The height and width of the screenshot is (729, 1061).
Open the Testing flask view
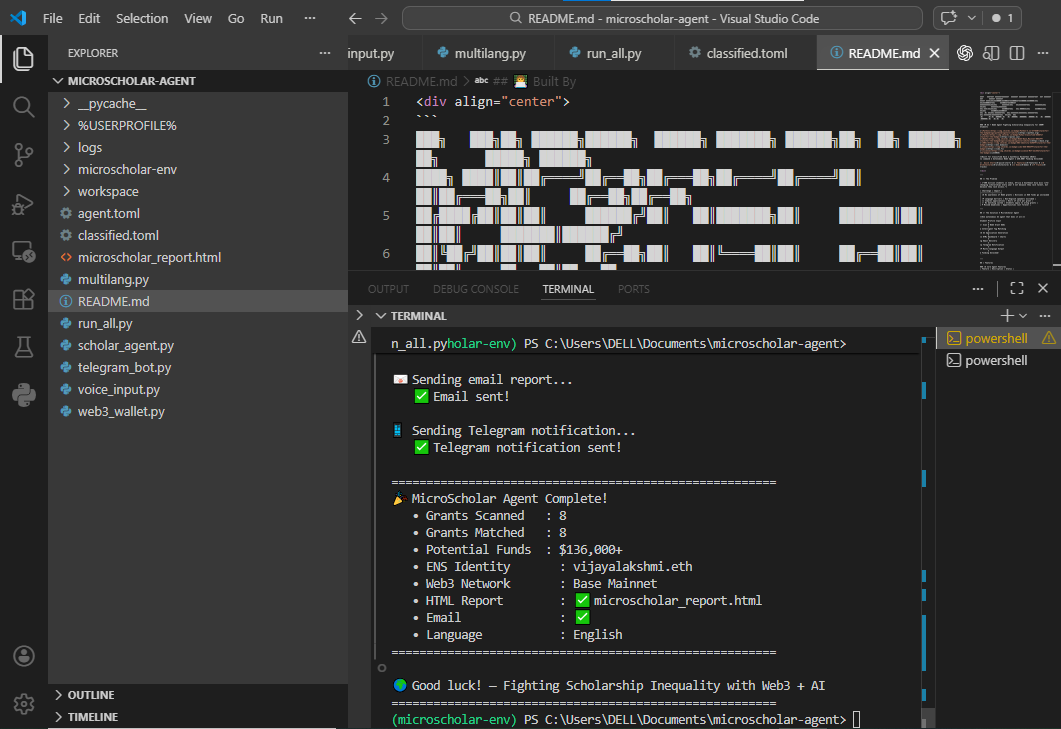(24, 347)
